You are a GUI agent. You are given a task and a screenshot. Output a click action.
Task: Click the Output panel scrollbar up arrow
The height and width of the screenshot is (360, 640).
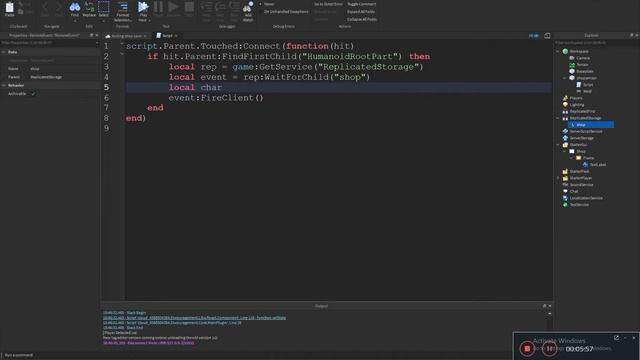click(x=550, y=313)
